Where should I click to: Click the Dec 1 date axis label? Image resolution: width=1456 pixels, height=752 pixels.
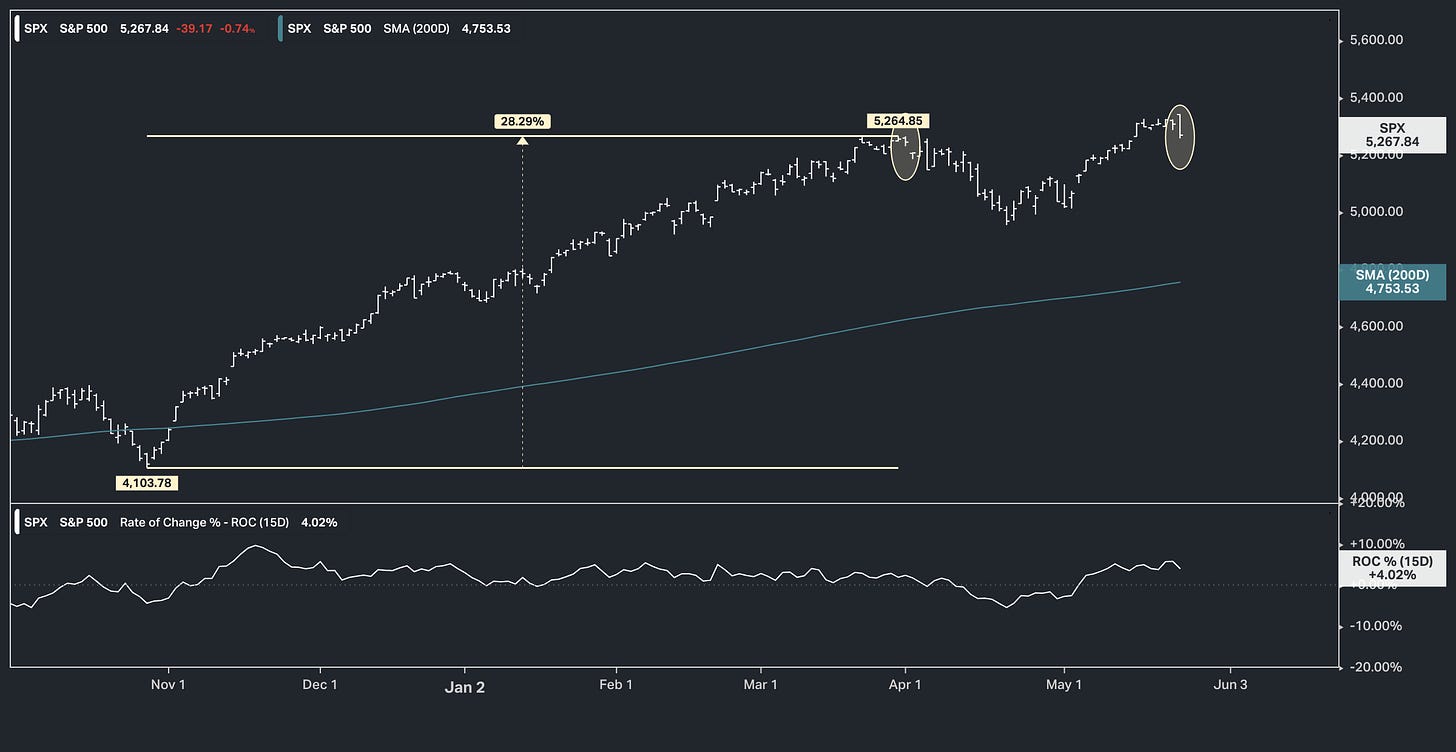pos(321,685)
